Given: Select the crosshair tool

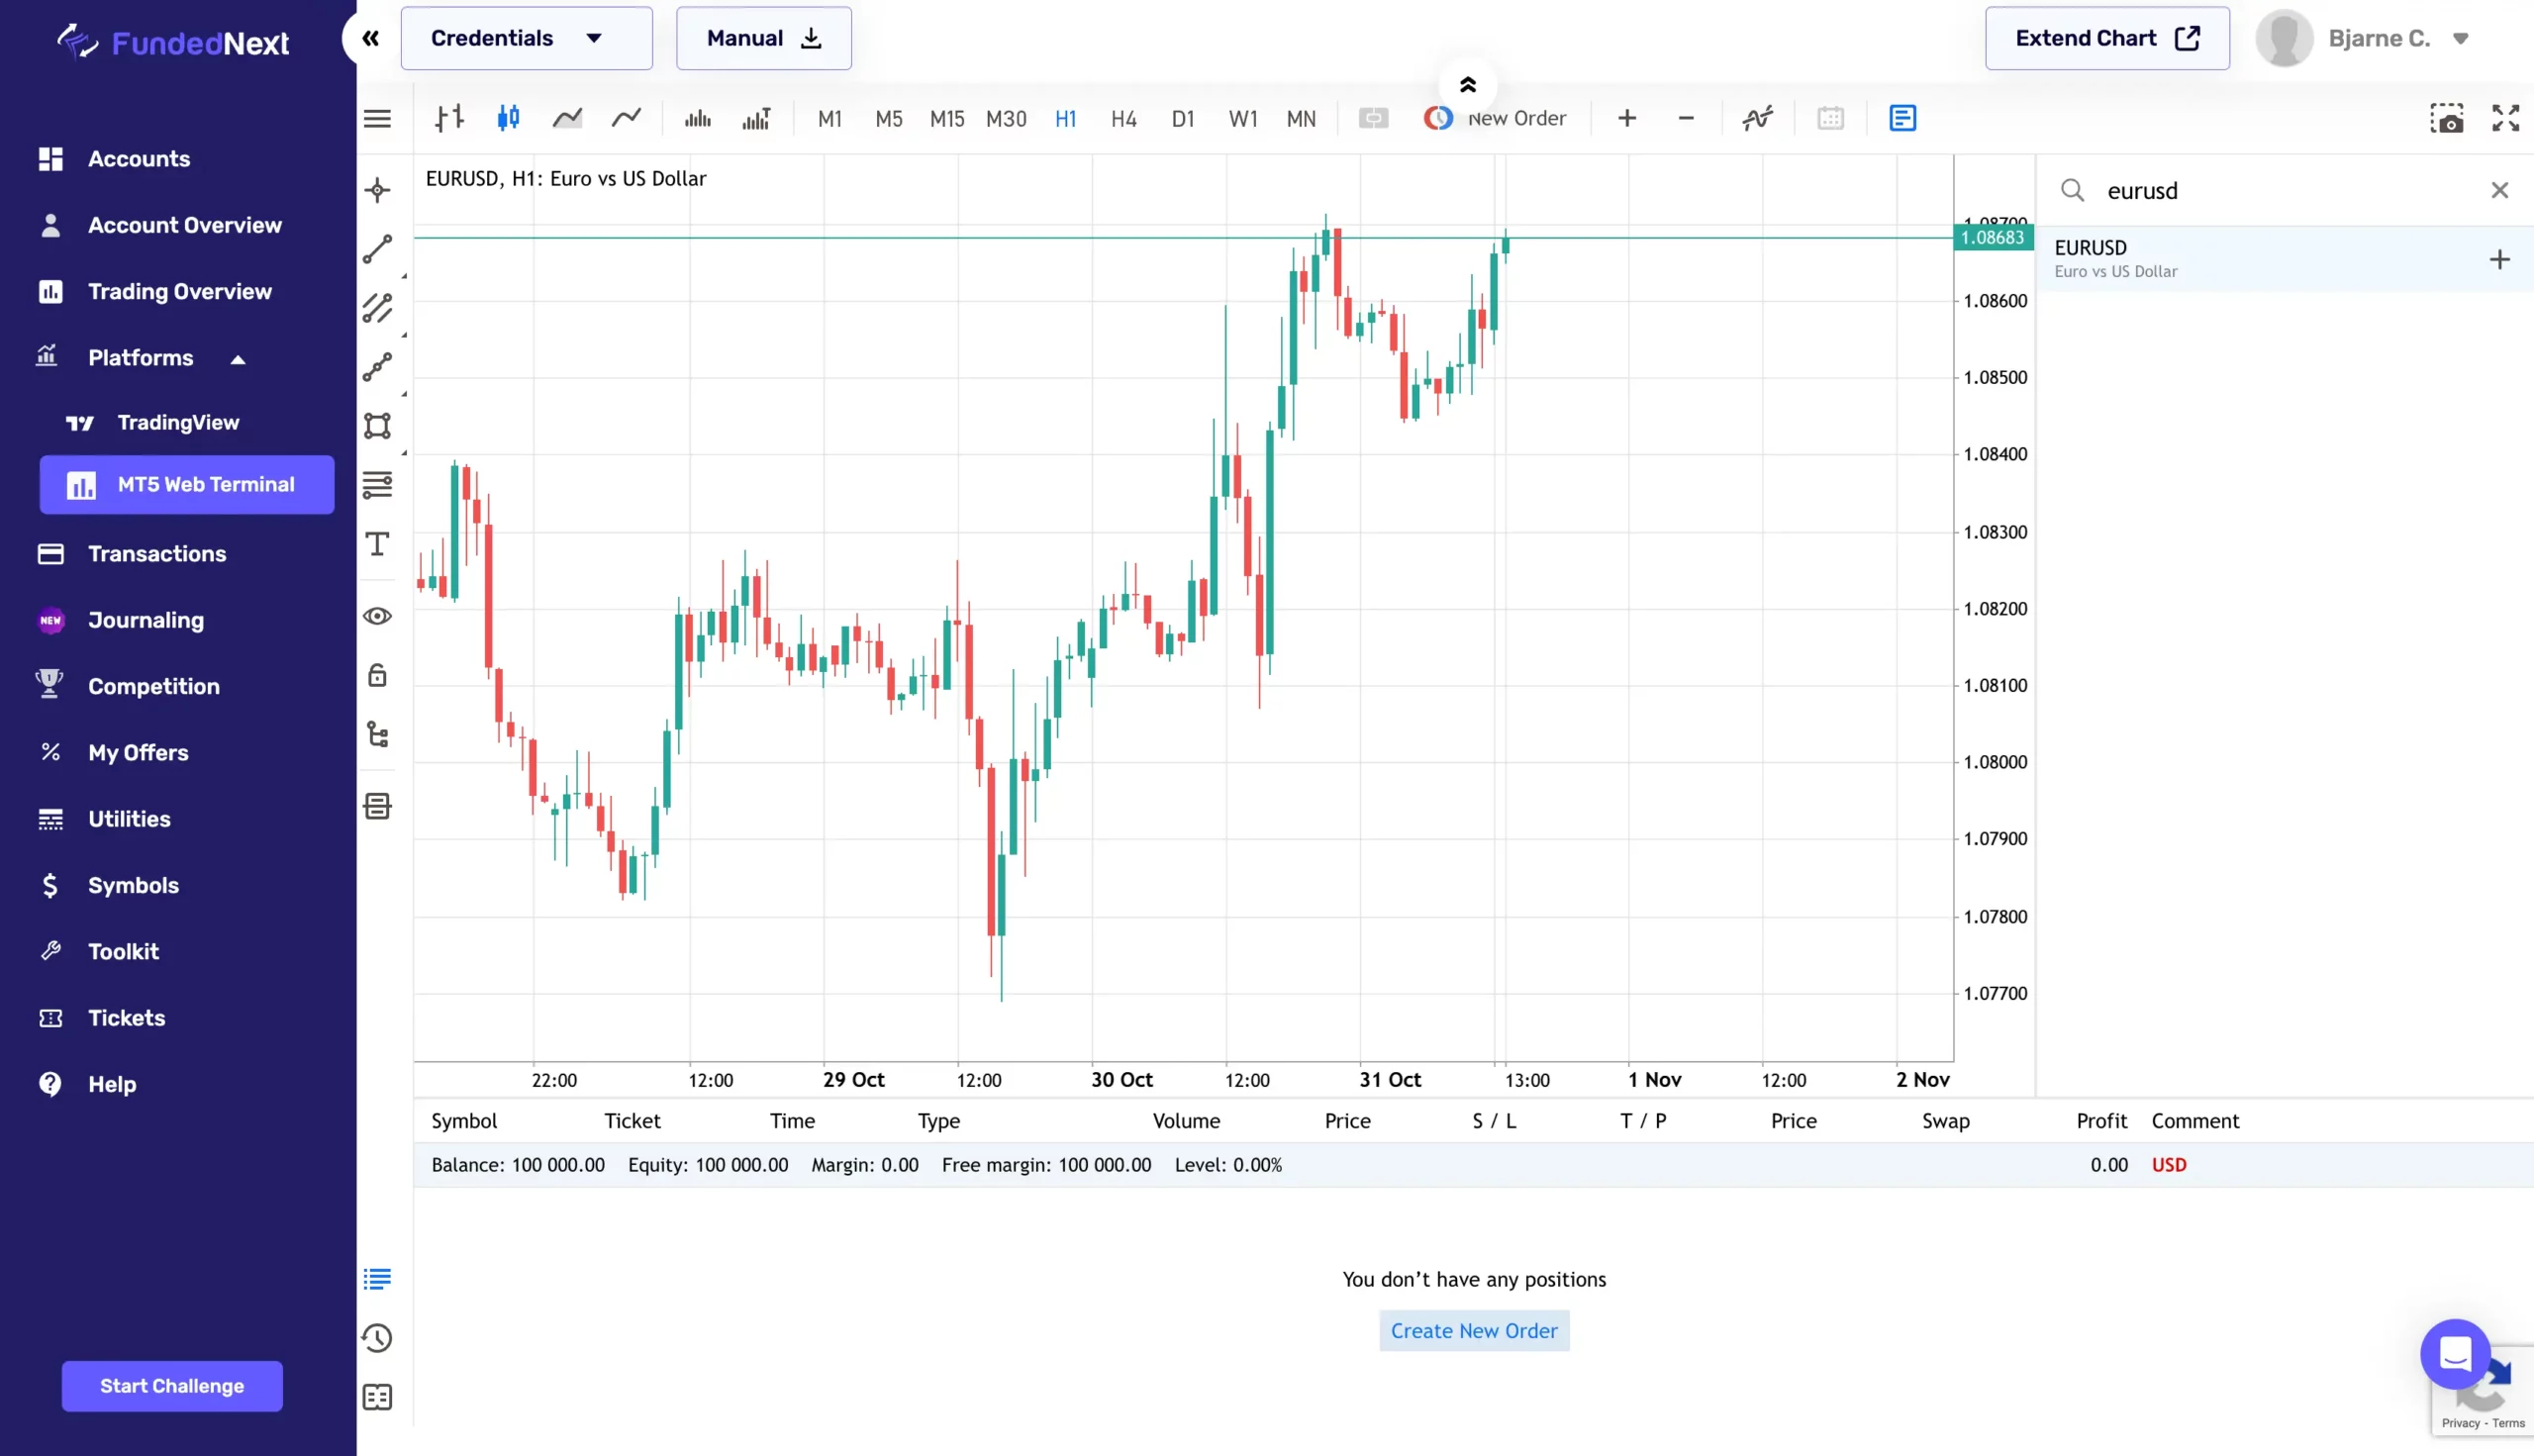Looking at the screenshot, I should [x=379, y=190].
